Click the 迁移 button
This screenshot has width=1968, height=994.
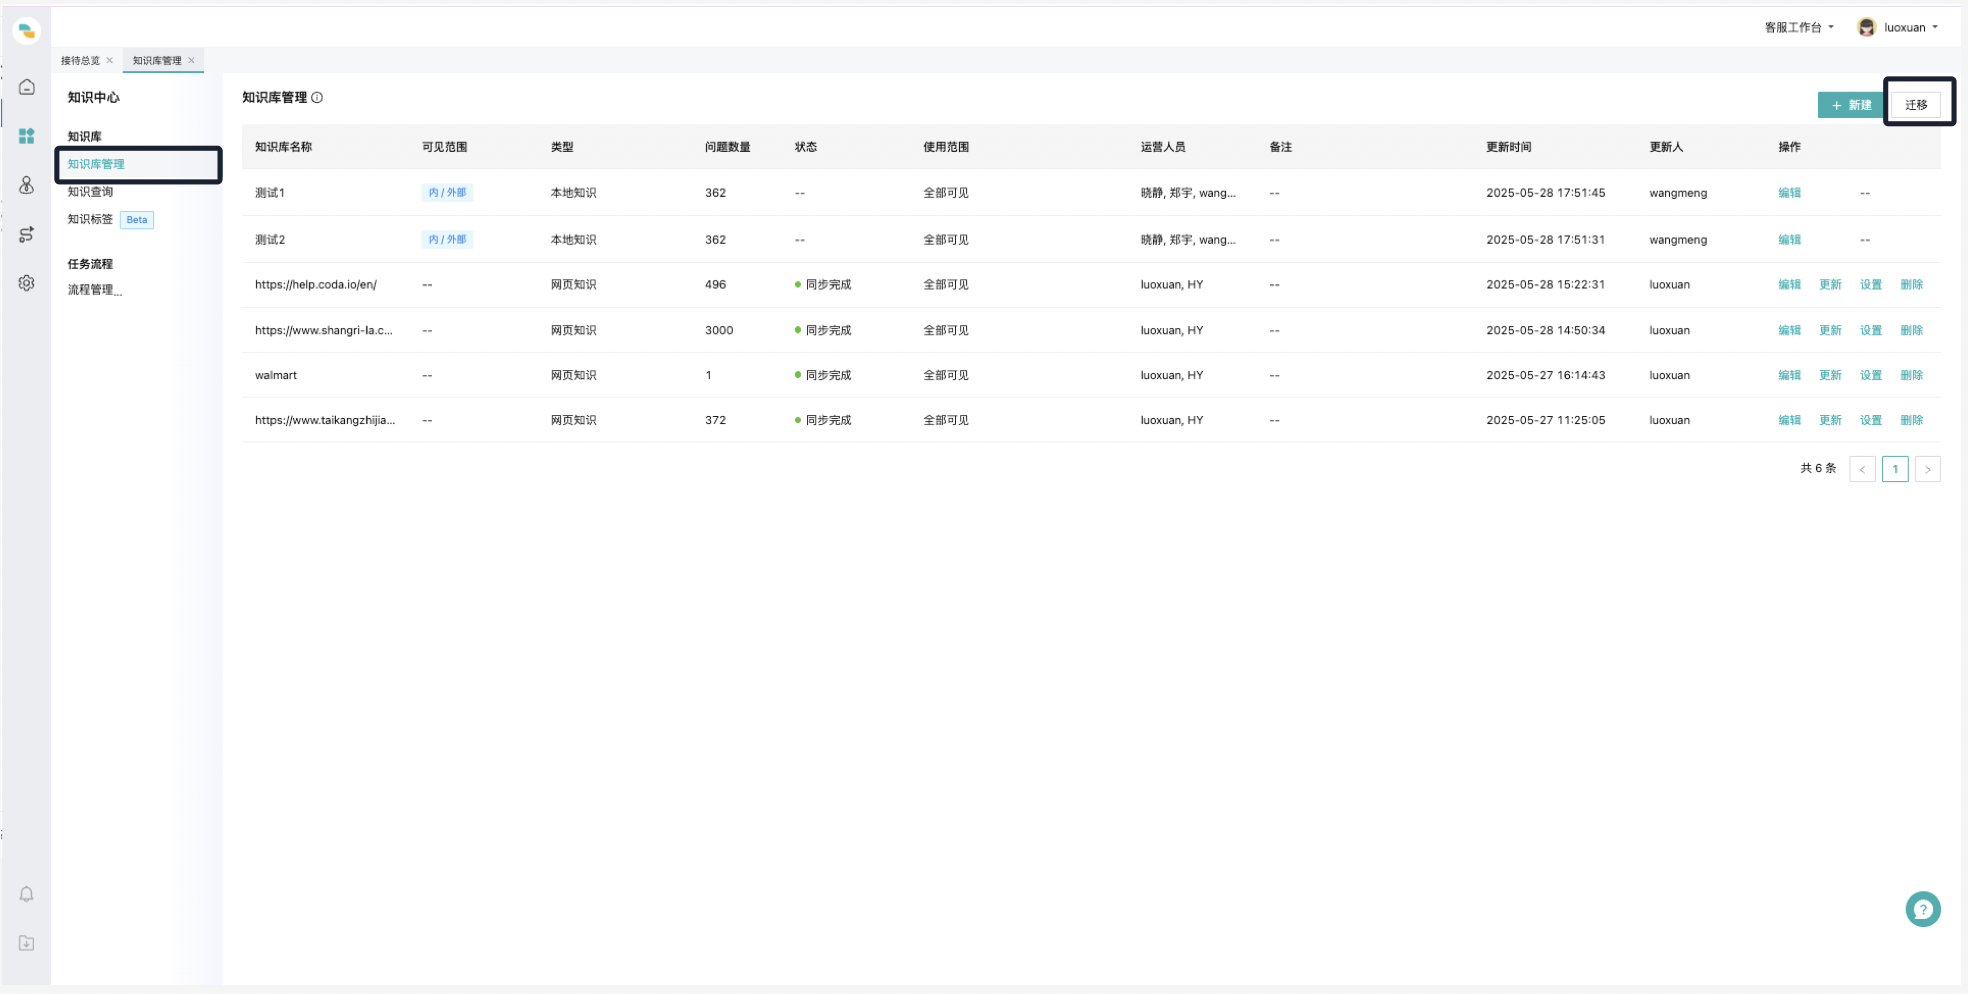pyautogui.click(x=1915, y=105)
